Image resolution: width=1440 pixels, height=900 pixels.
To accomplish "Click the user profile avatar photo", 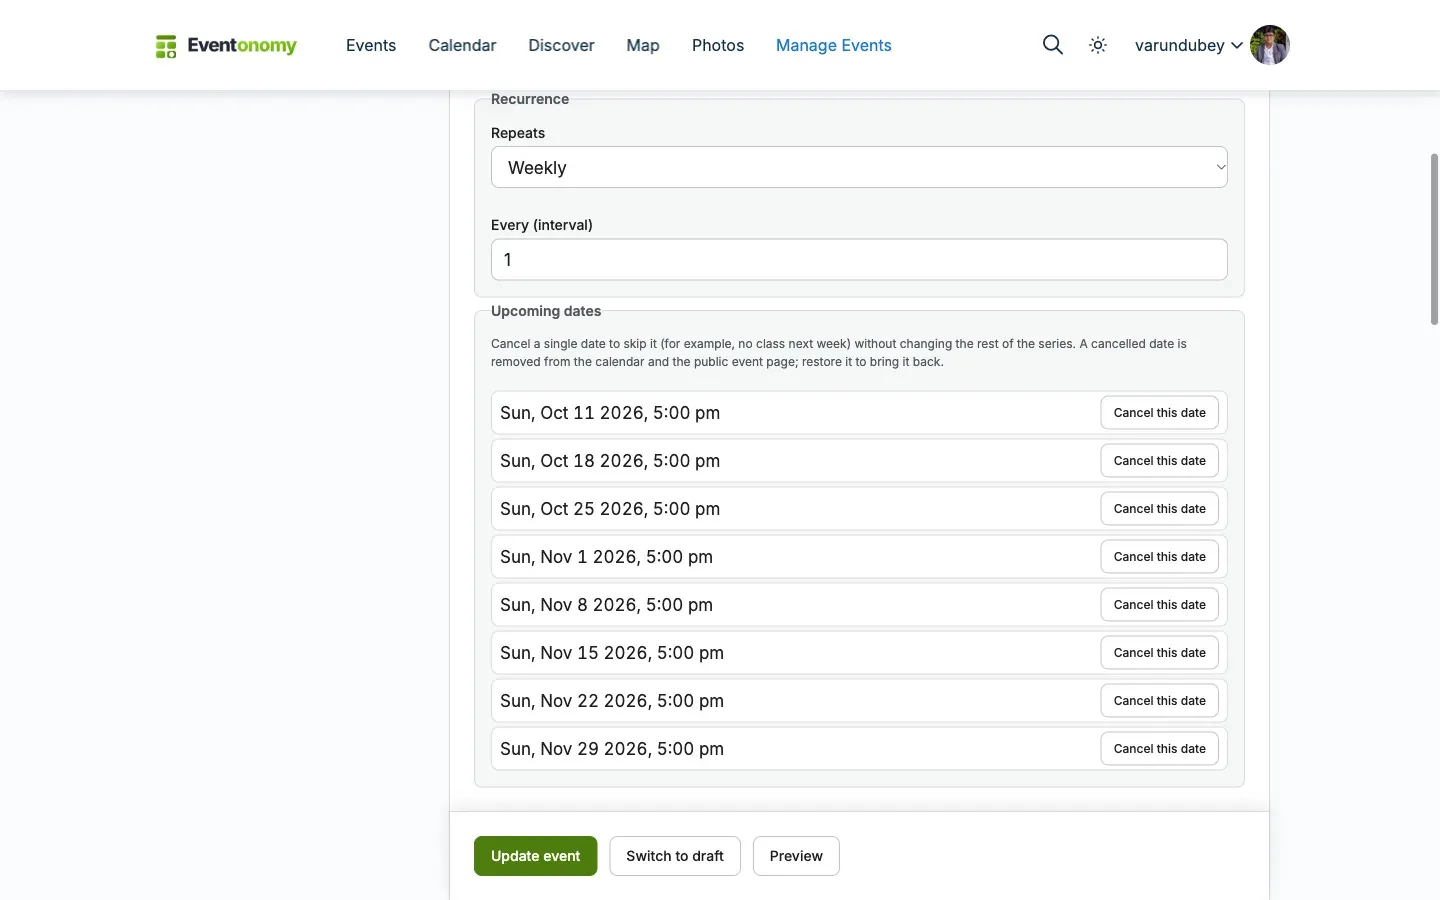I will pos(1270,45).
